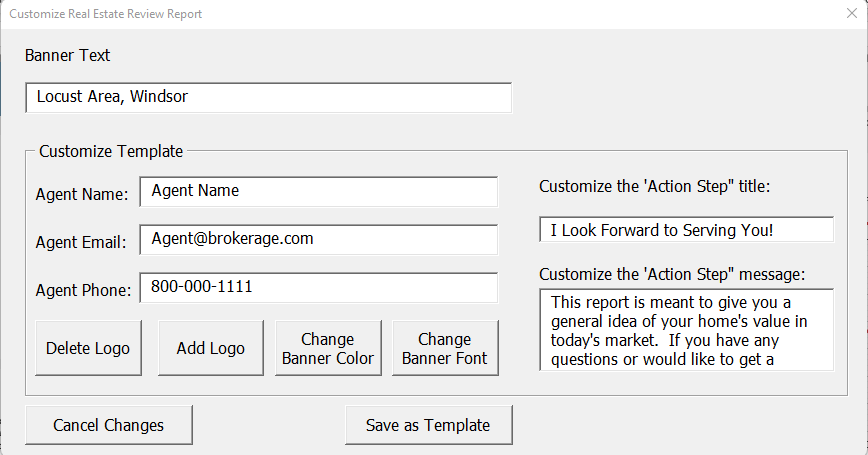Image resolution: width=868 pixels, height=455 pixels.
Task: Click inside the Action Step message box
Action: 685,330
